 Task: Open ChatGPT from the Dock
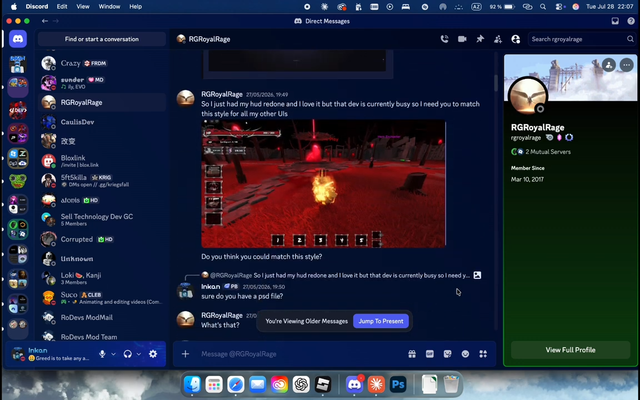tap(301, 384)
